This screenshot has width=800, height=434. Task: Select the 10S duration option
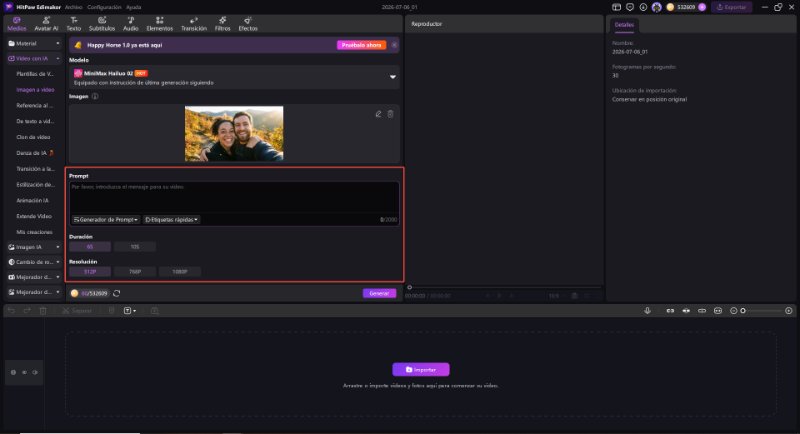tap(135, 247)
